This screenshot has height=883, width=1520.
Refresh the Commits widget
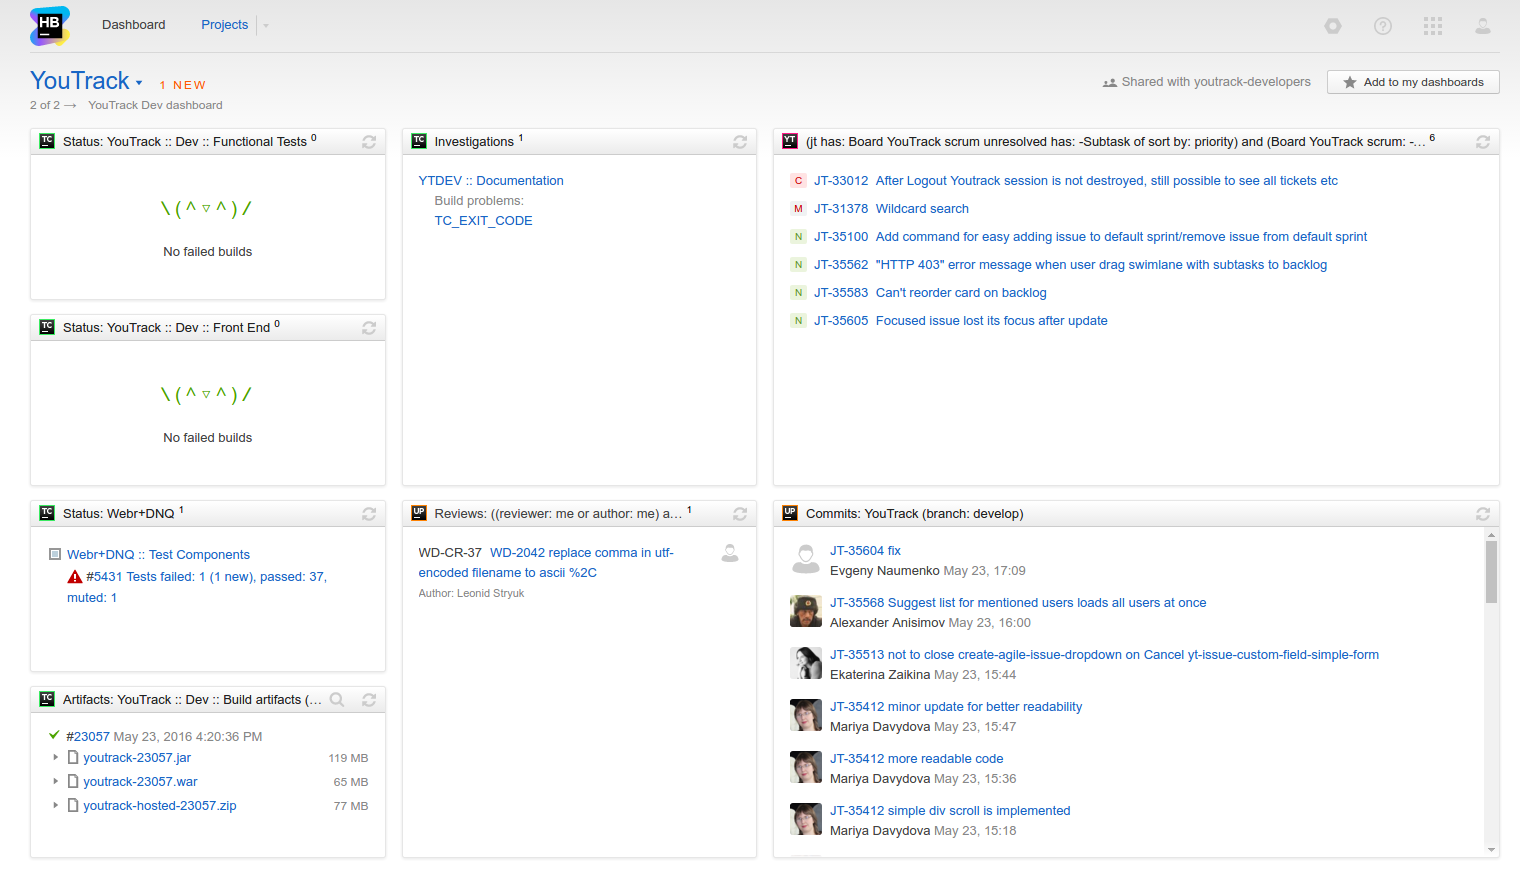click(1483, 514)
